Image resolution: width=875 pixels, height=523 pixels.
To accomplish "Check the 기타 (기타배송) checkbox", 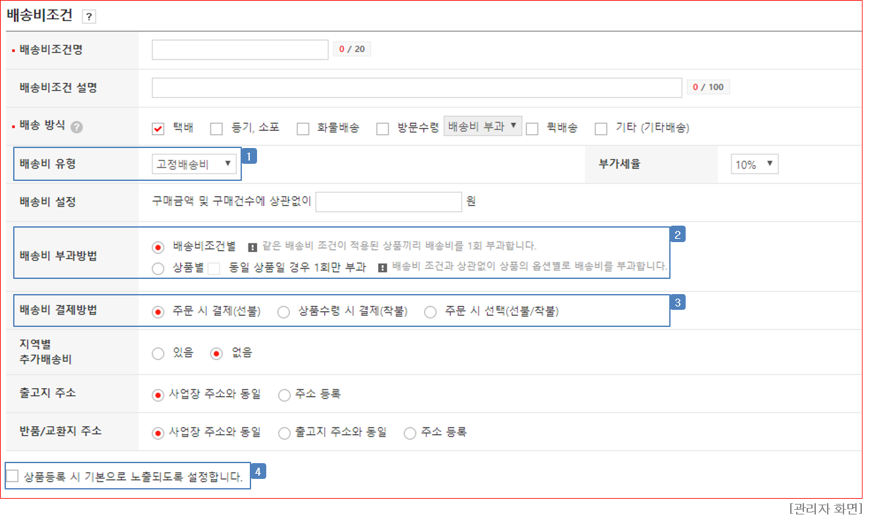I will (x=601, y=129).
